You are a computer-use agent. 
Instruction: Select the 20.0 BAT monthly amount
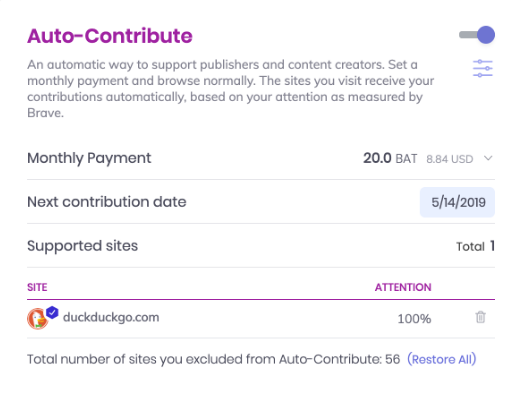[x=390, y=158]
